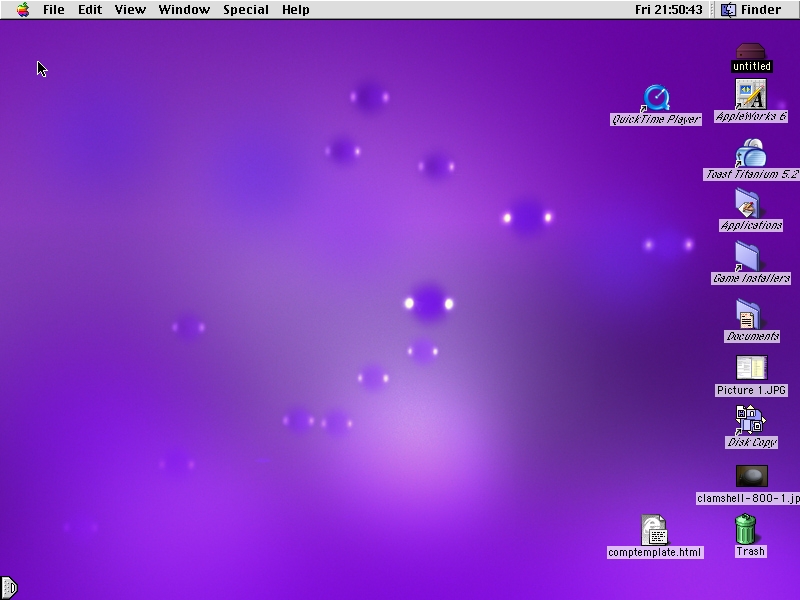Select the comptemplate.html file icon

[x=655, y=530]
